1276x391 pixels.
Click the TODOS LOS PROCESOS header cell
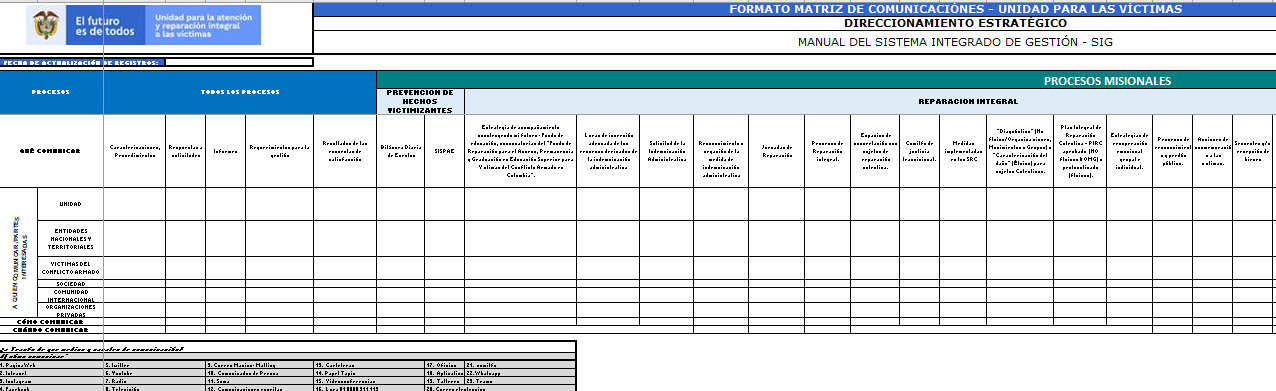pyautogui.click(x=240, y=93)
